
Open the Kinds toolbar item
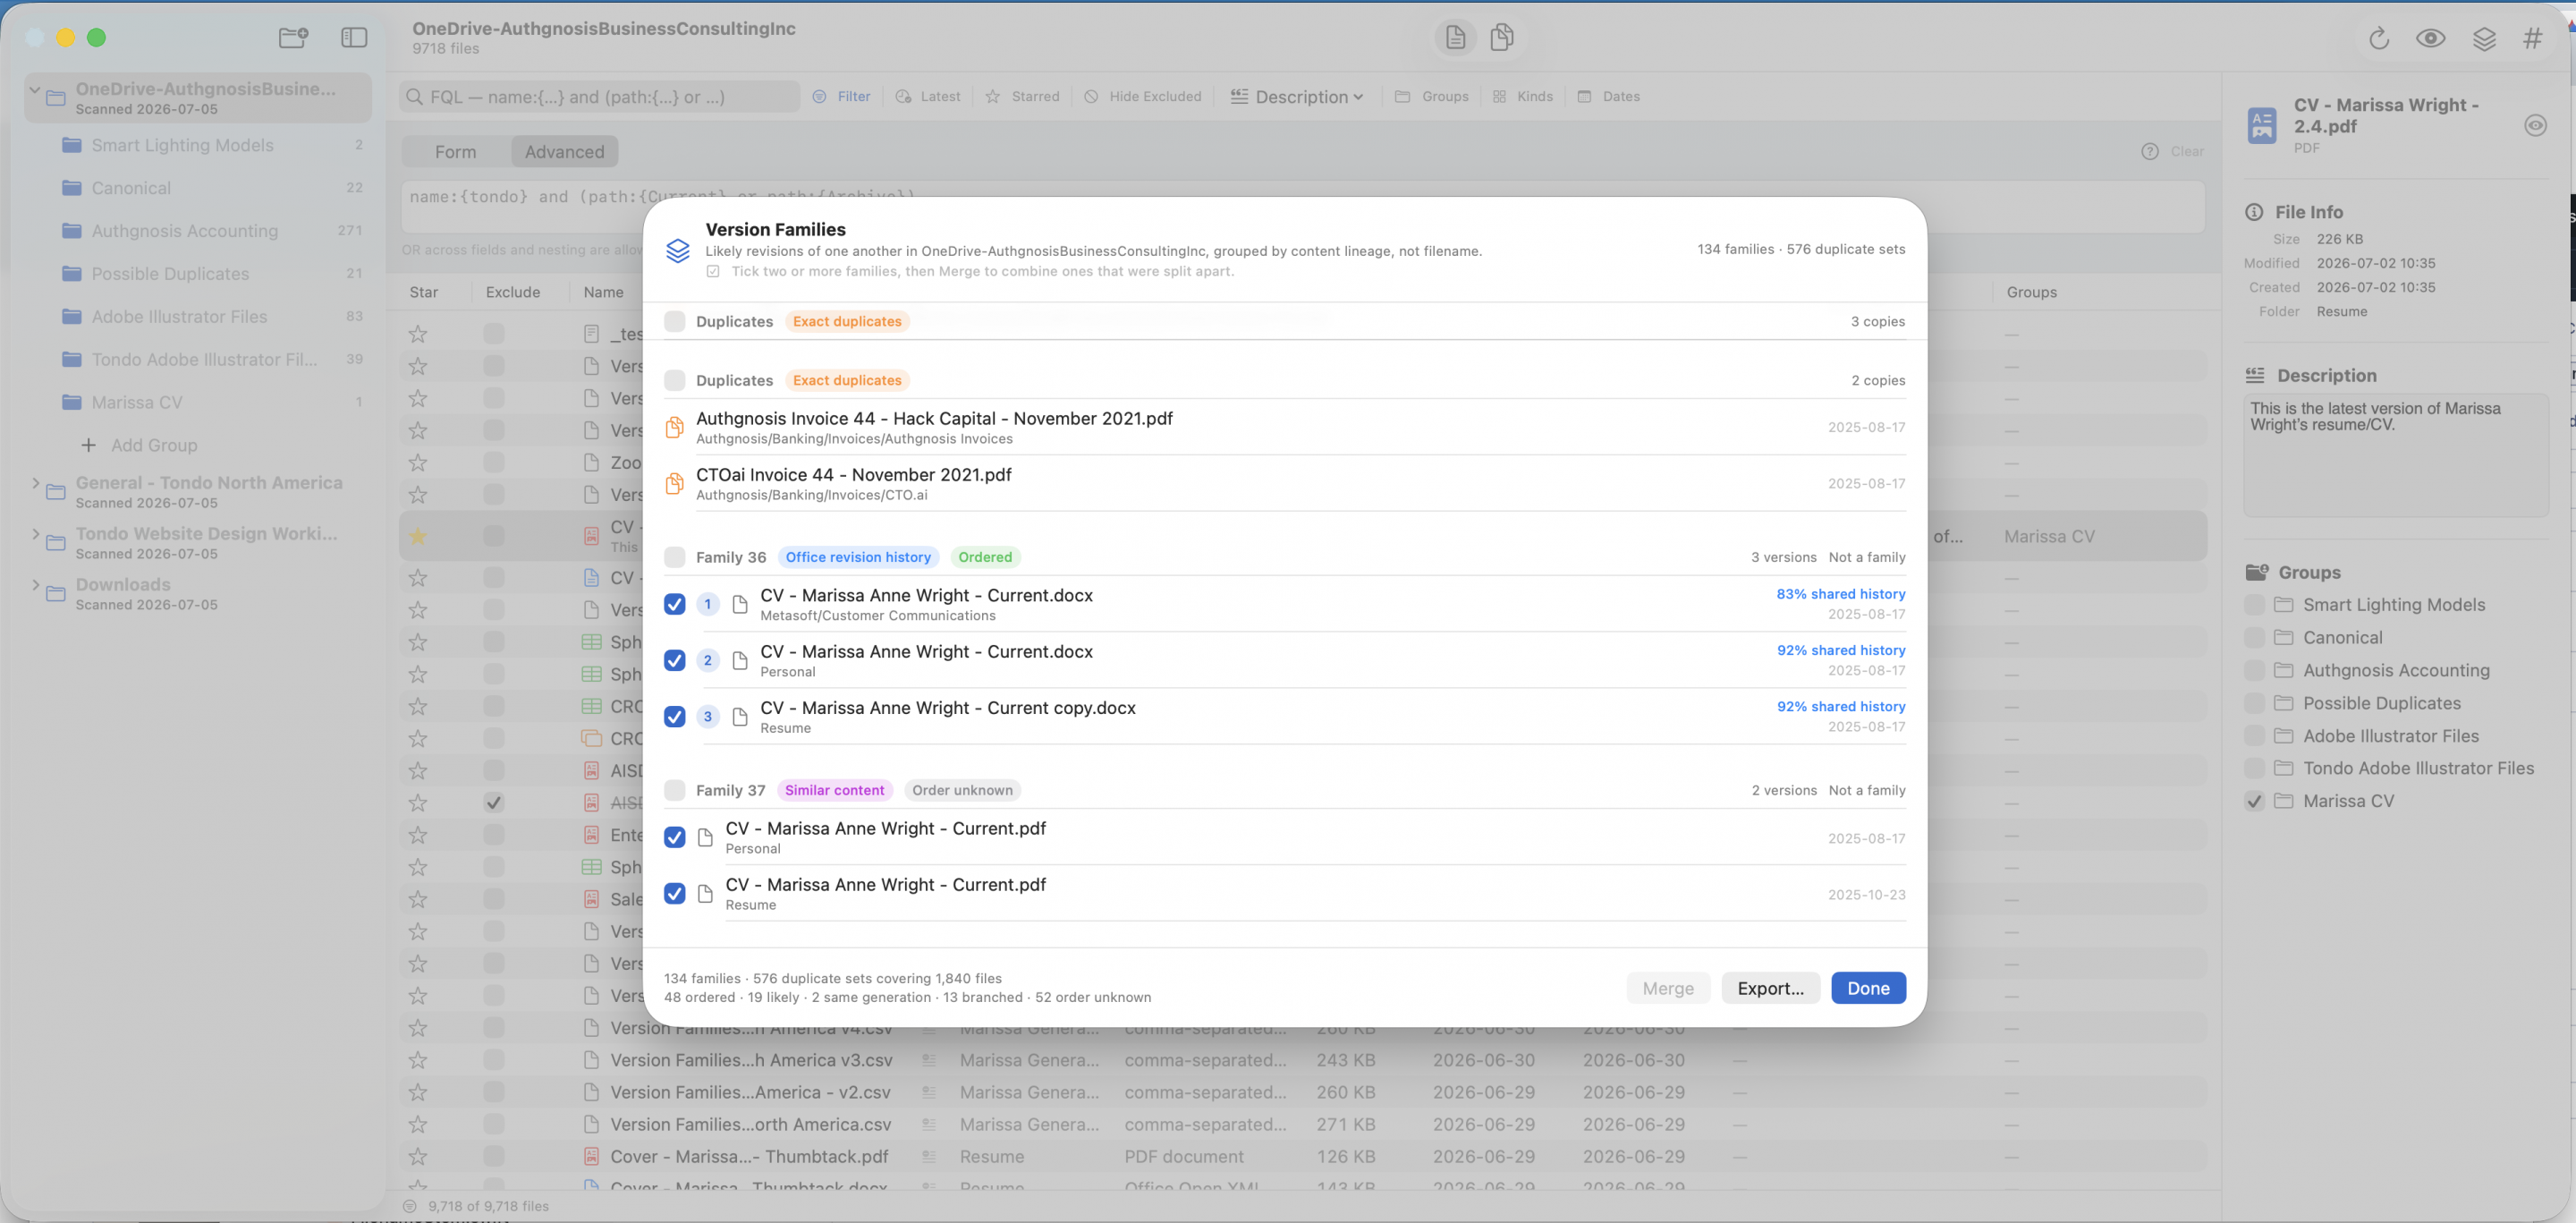[1522, 97]
